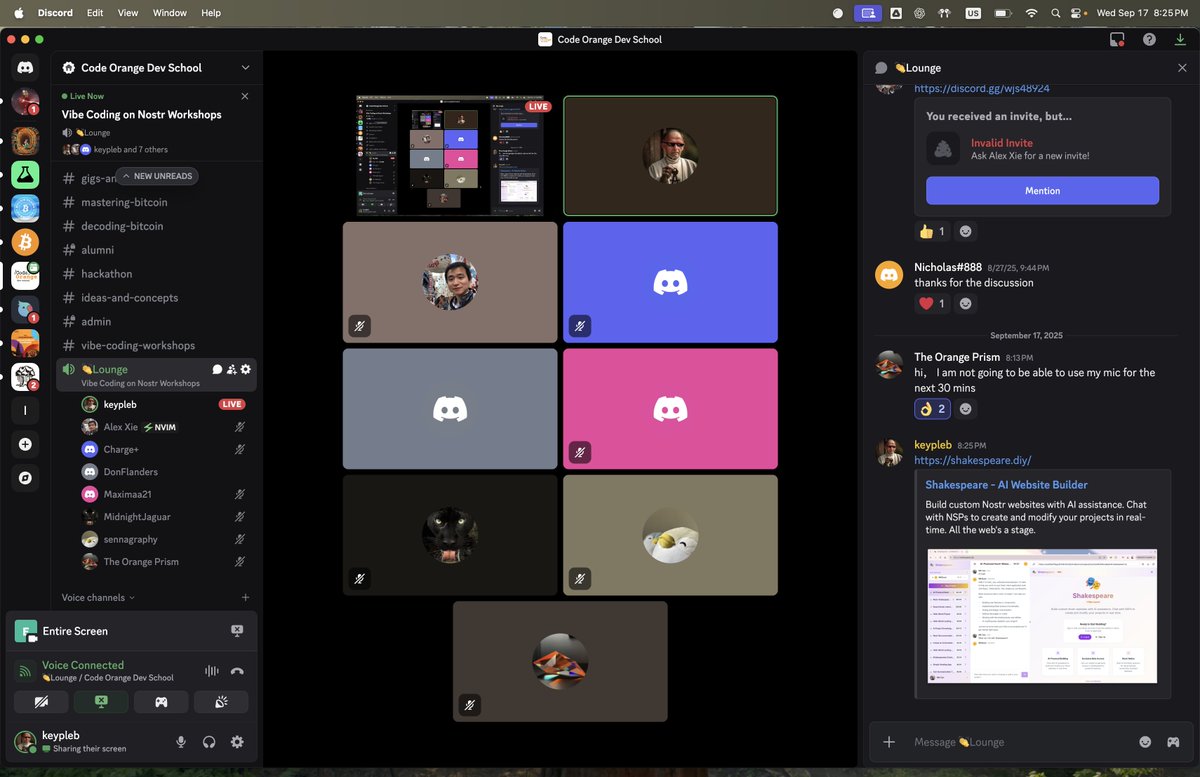Open apps gamepad icon in message box
This screenshot has width=1200, height=777.
point(1173,742)
